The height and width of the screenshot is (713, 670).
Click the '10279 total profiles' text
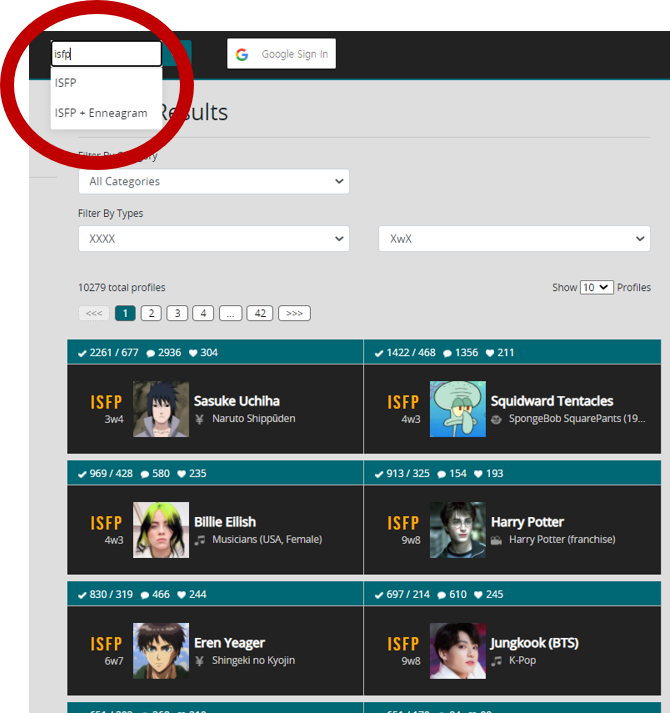tap(121, 287)
